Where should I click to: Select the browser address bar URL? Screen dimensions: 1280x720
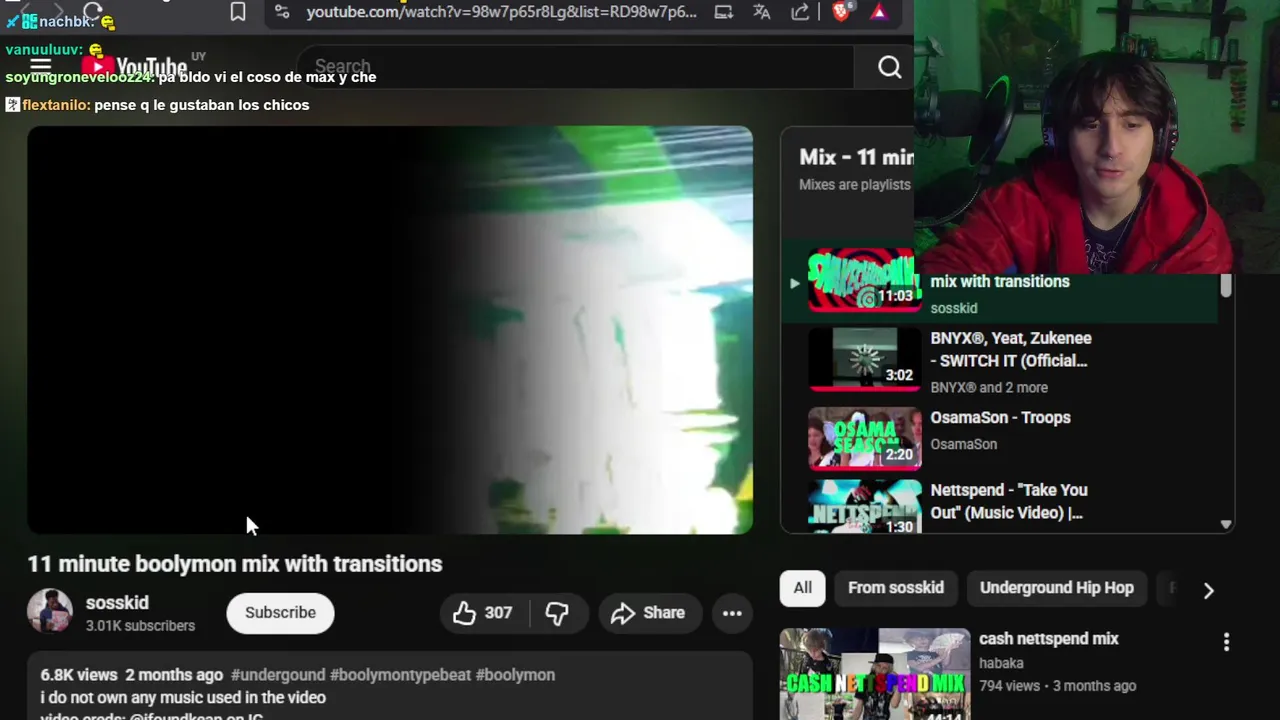coord(501,12)
